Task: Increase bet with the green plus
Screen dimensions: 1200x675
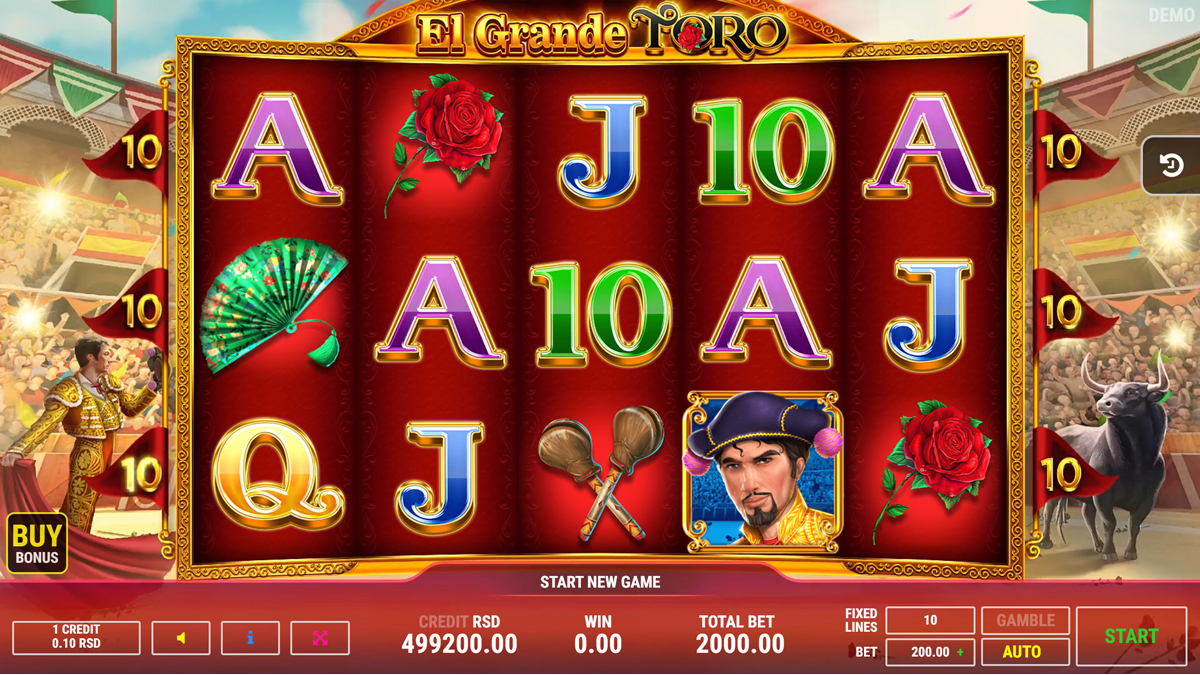Action: click(961, 652)
